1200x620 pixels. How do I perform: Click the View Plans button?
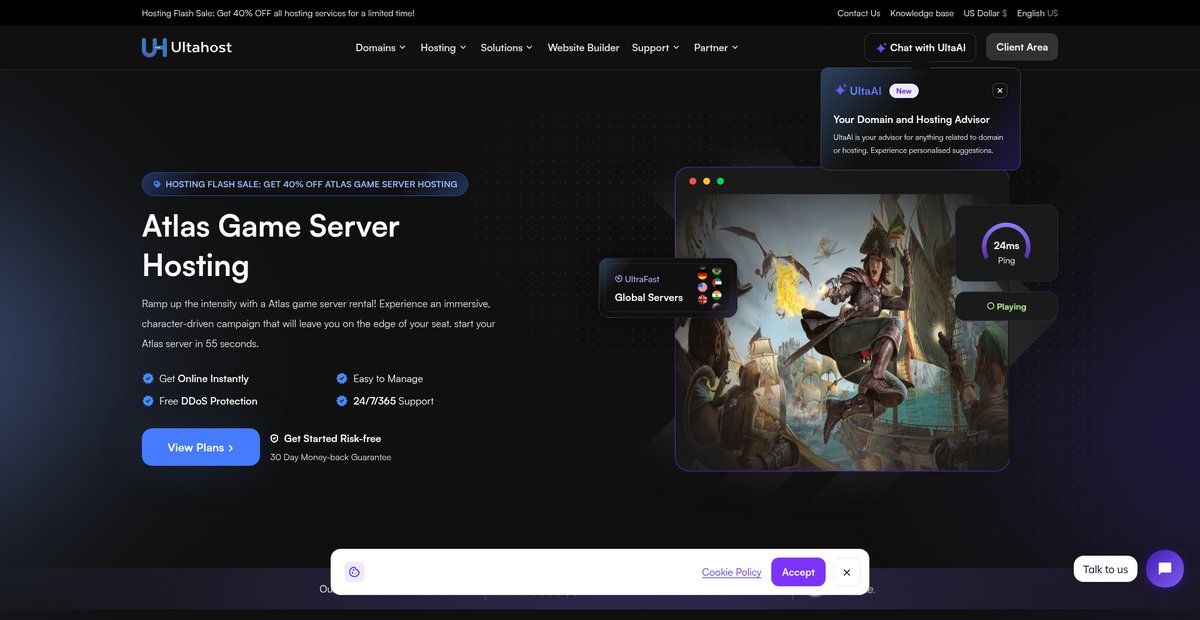tap(201, 447)
